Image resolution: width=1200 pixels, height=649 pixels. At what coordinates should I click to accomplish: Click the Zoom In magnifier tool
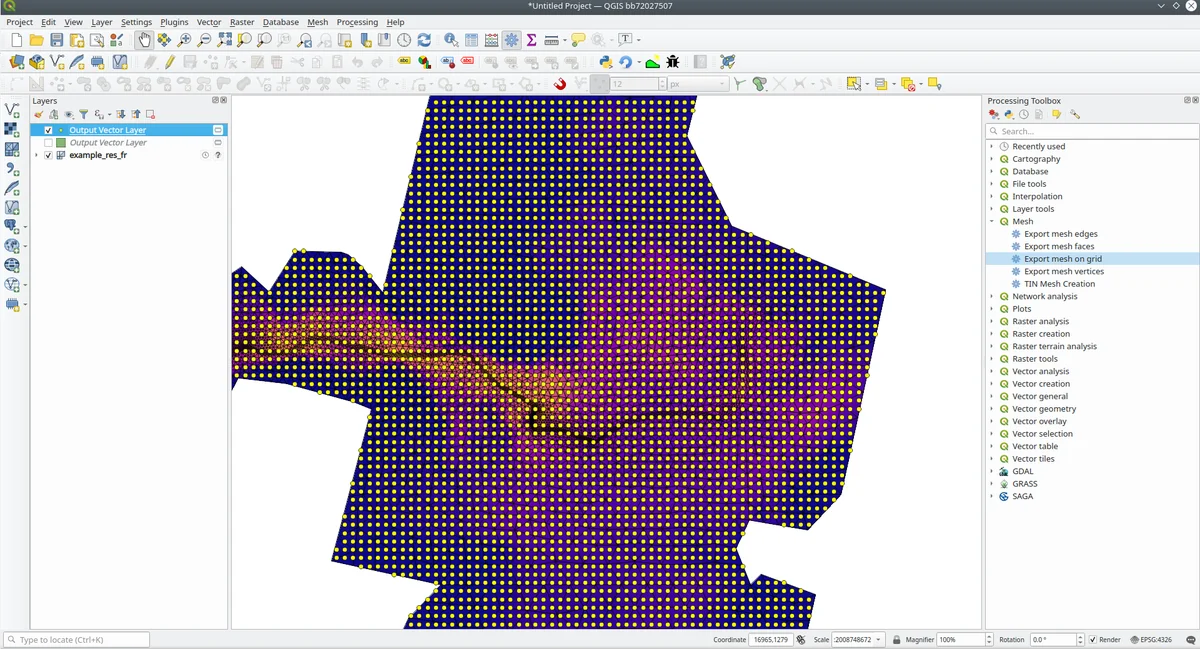(184, 40)
